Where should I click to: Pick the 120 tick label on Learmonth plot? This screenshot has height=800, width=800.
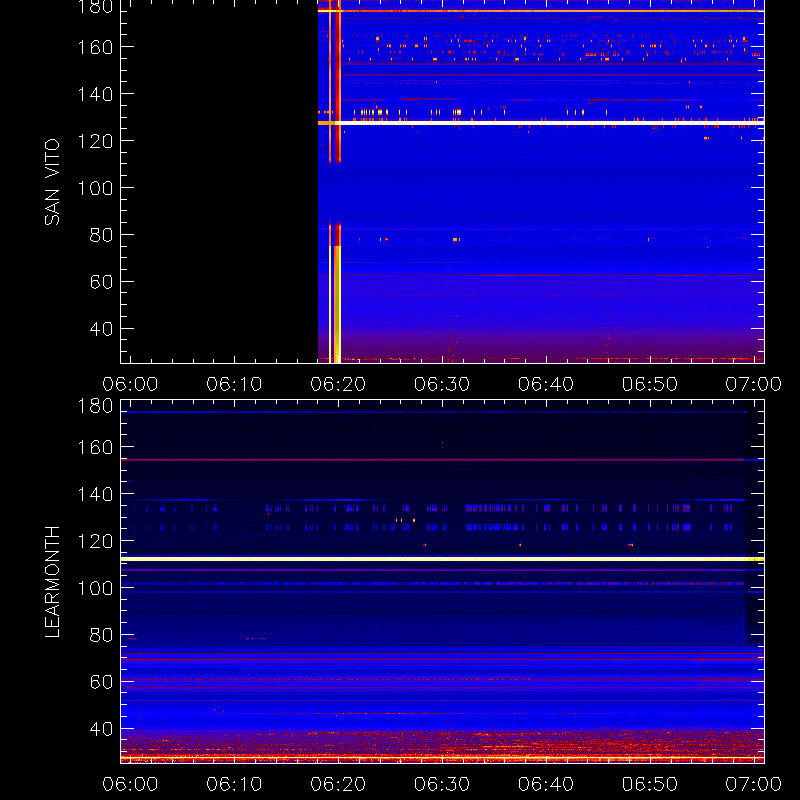[95, 541]
